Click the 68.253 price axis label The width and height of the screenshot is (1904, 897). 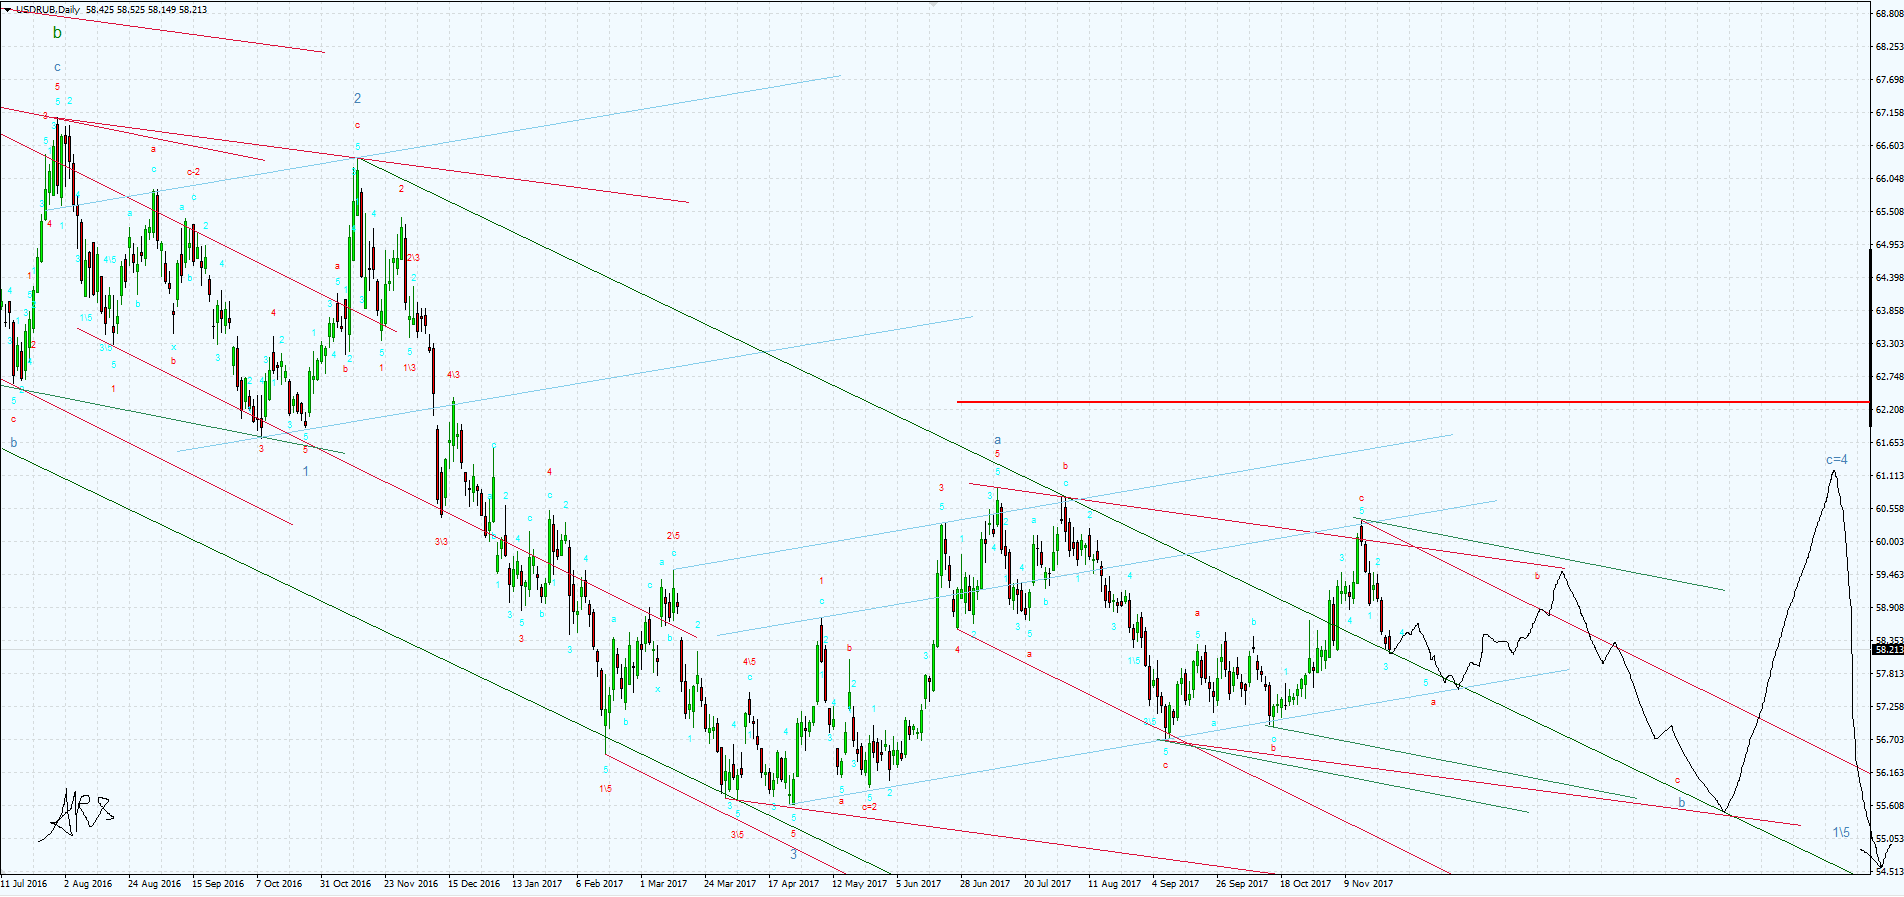(1889, 47)
